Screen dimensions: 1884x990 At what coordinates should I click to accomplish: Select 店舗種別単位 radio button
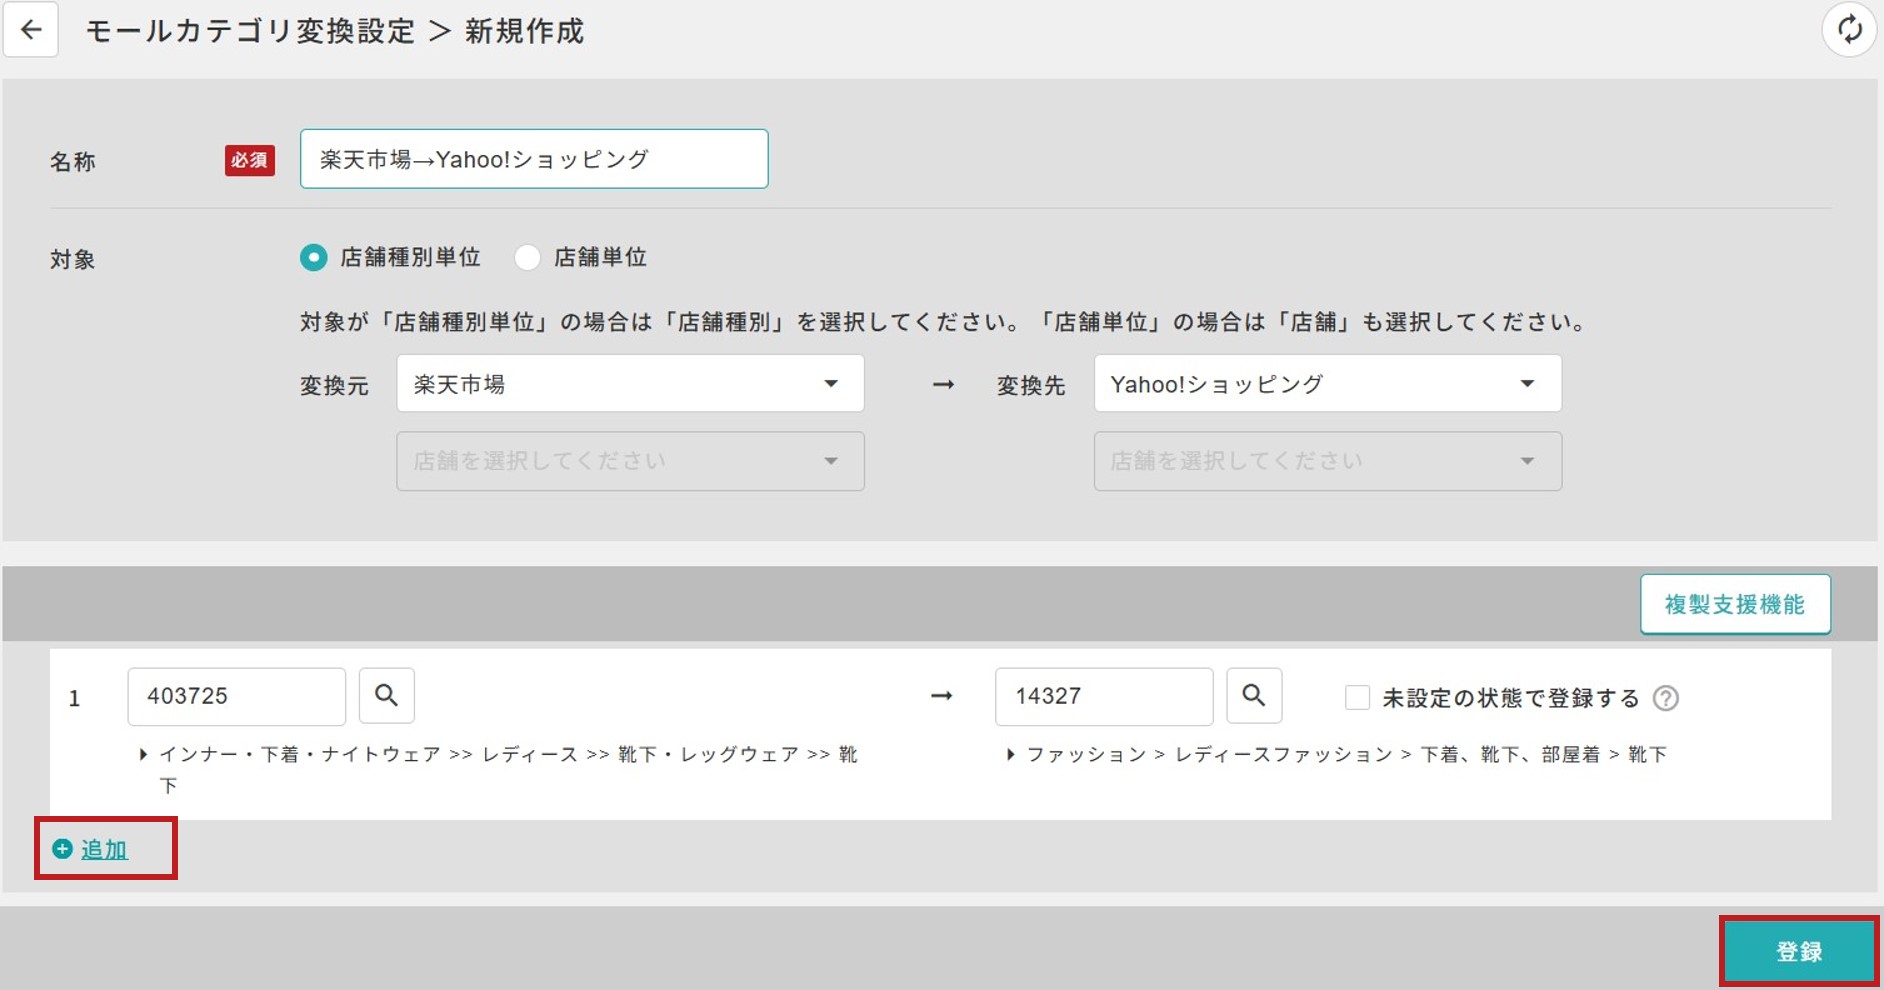(x=313, y=258)
